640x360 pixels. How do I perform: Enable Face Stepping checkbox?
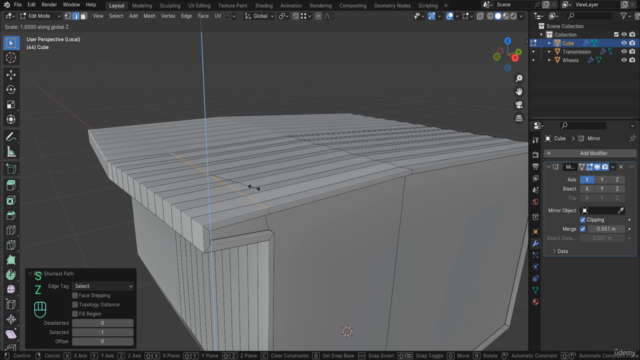(75, 296)
